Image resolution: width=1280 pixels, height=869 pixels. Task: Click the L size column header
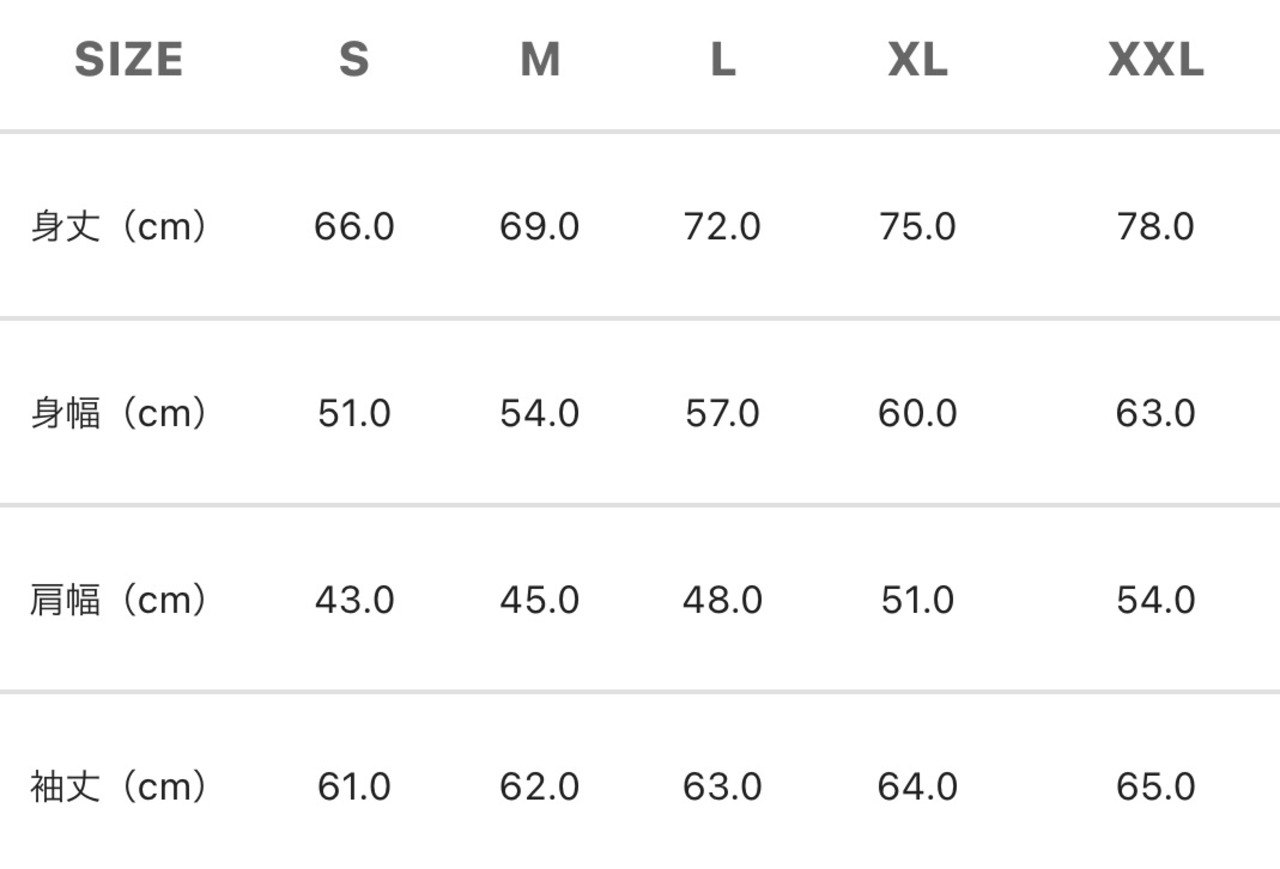[x=723, y=60]
